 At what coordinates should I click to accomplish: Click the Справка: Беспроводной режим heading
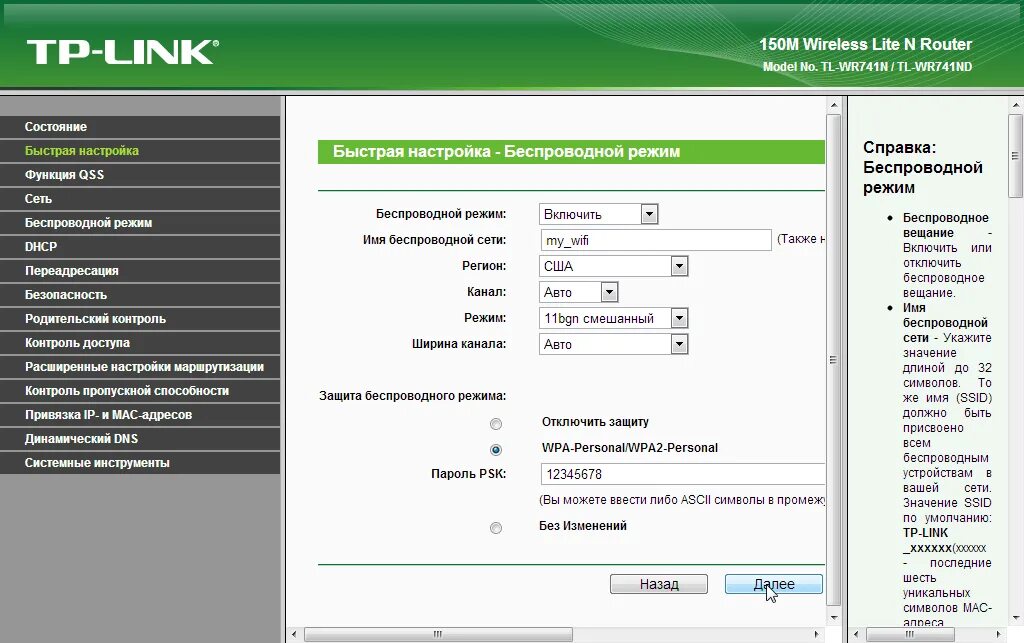pyautogui.click(x=923, y=168)
